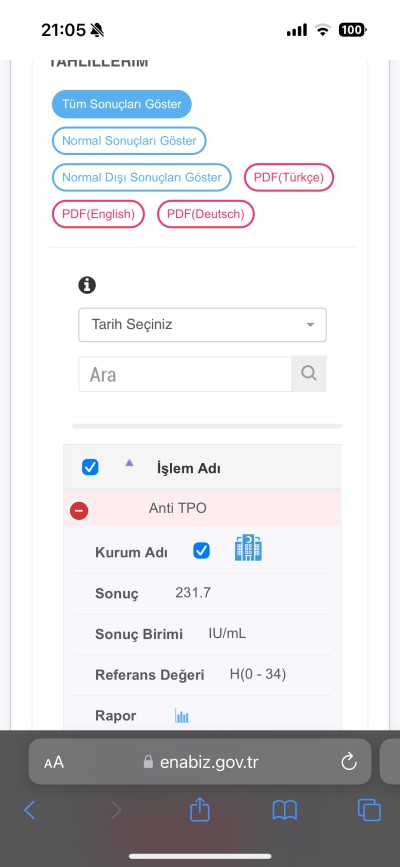
Task: Open the Tarih Seçiniz dropdown
Action: tap(202, 325)
